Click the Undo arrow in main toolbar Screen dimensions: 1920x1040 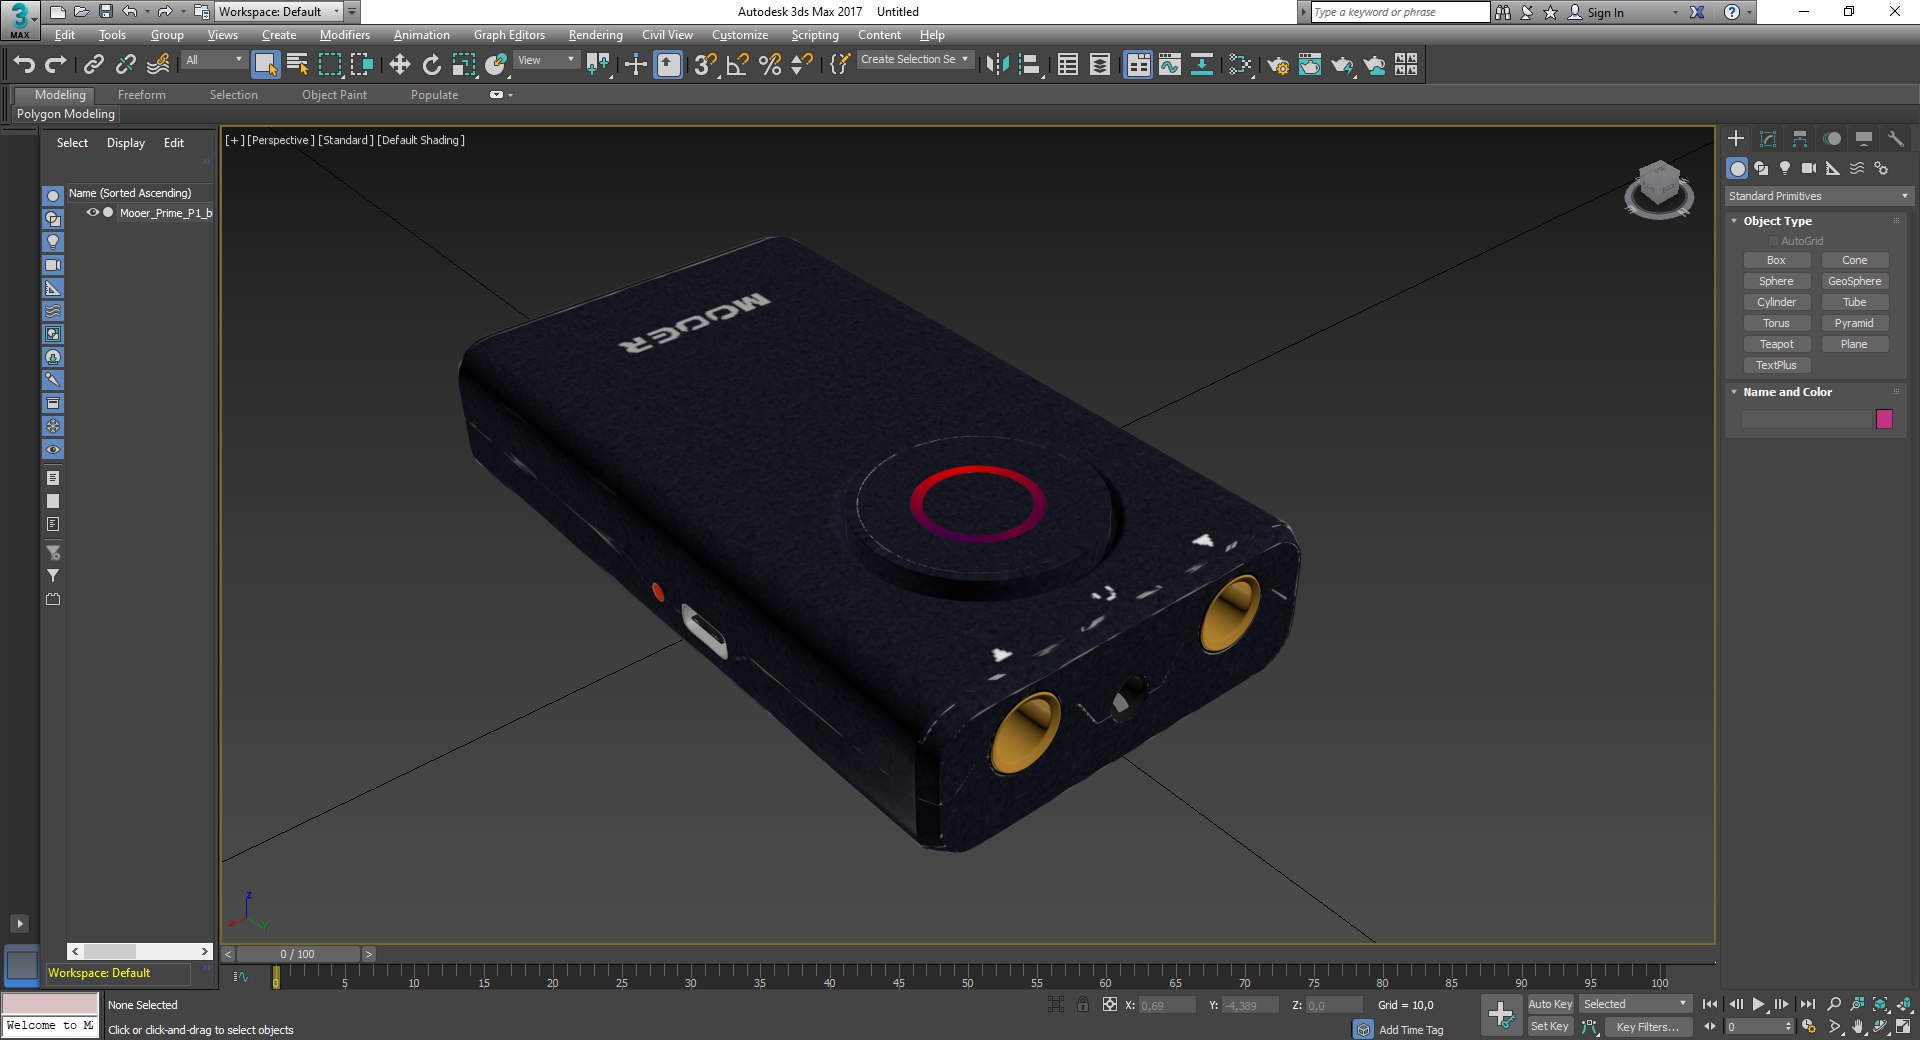(x=24, y=65)
